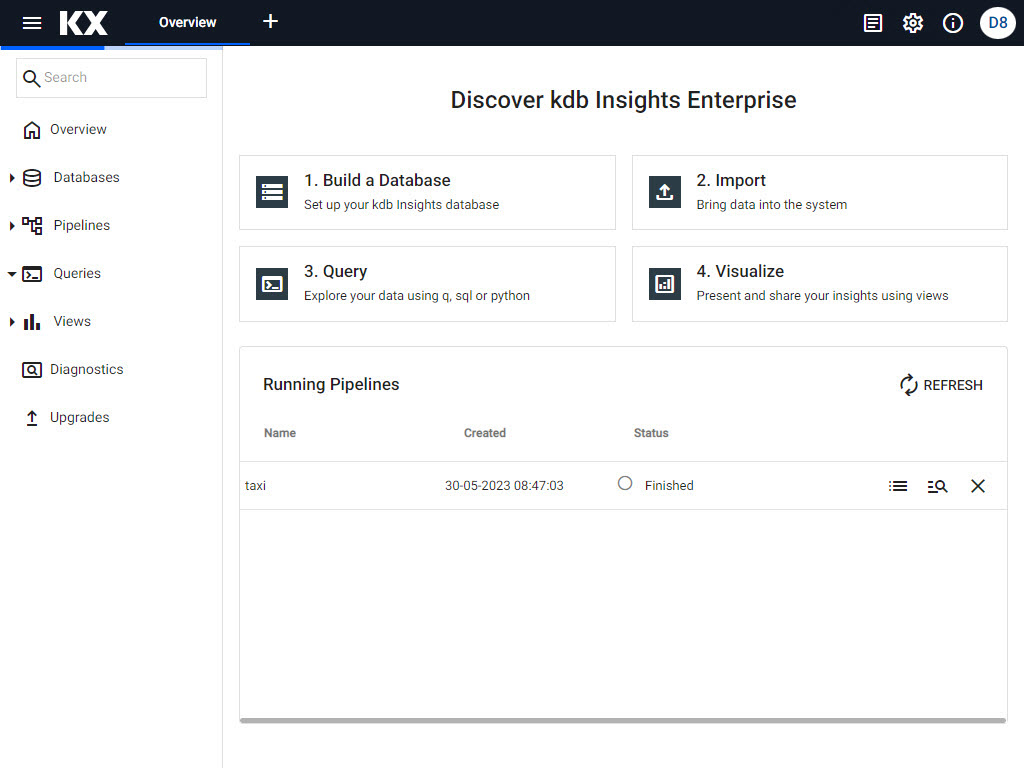This screenshot has width=1024, height=768.
Task: Go to Overview in the sidebar
Action: (78, 129)
